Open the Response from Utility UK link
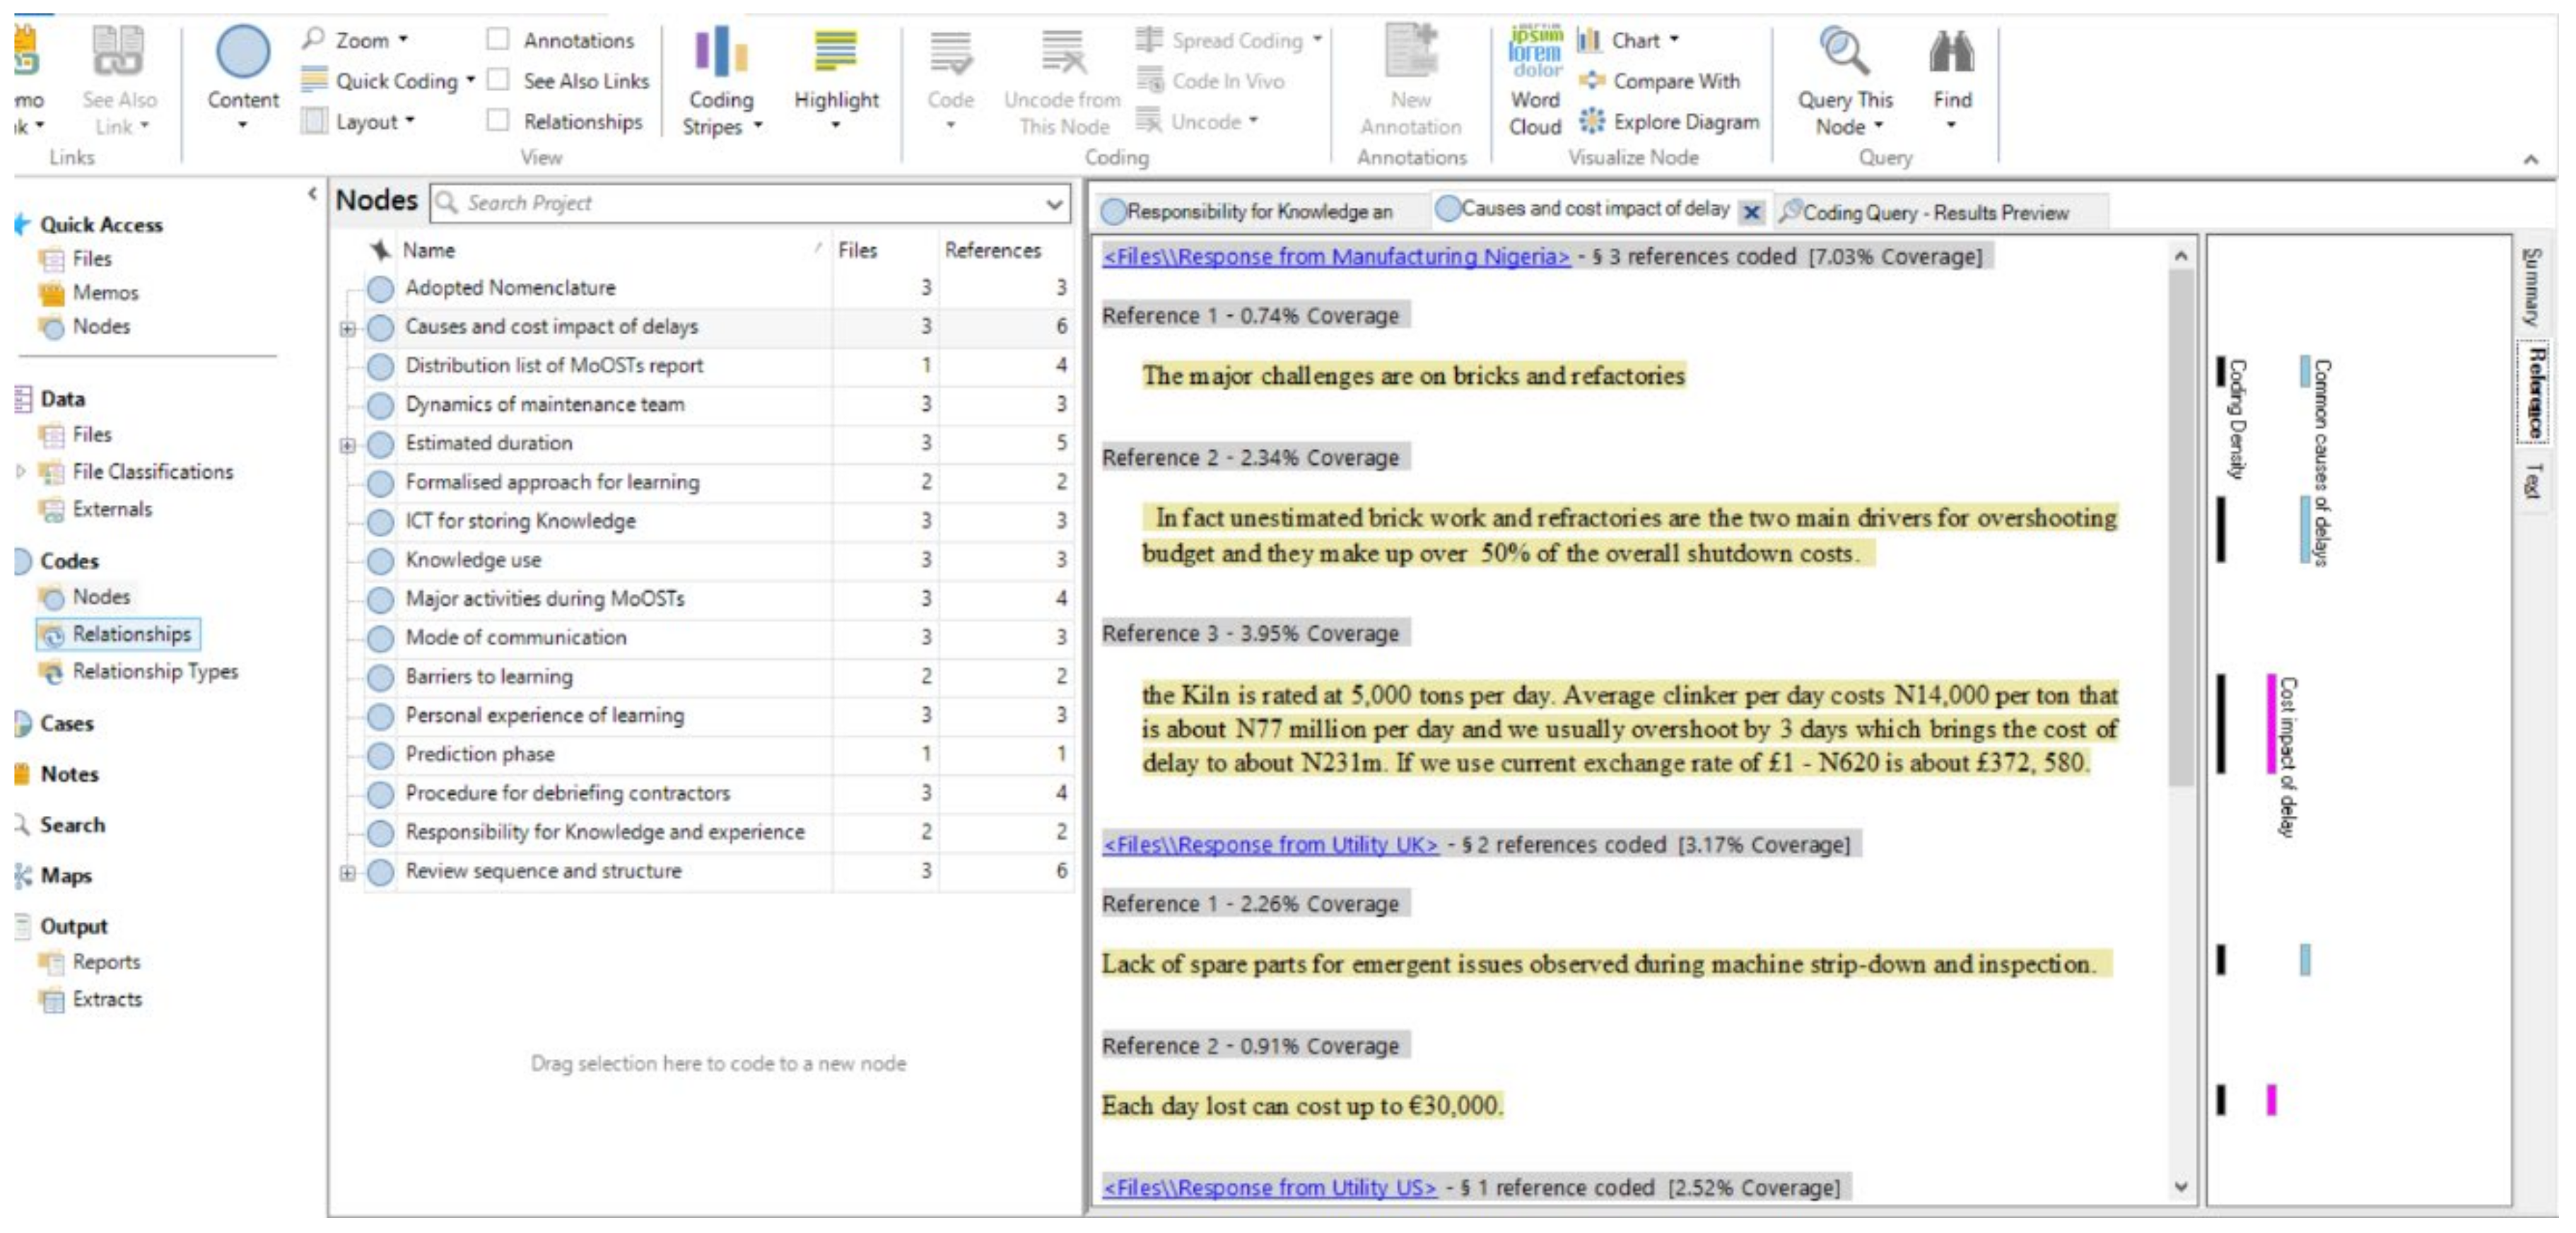Screen dimensions: 2576x1233 [1269, 845]
